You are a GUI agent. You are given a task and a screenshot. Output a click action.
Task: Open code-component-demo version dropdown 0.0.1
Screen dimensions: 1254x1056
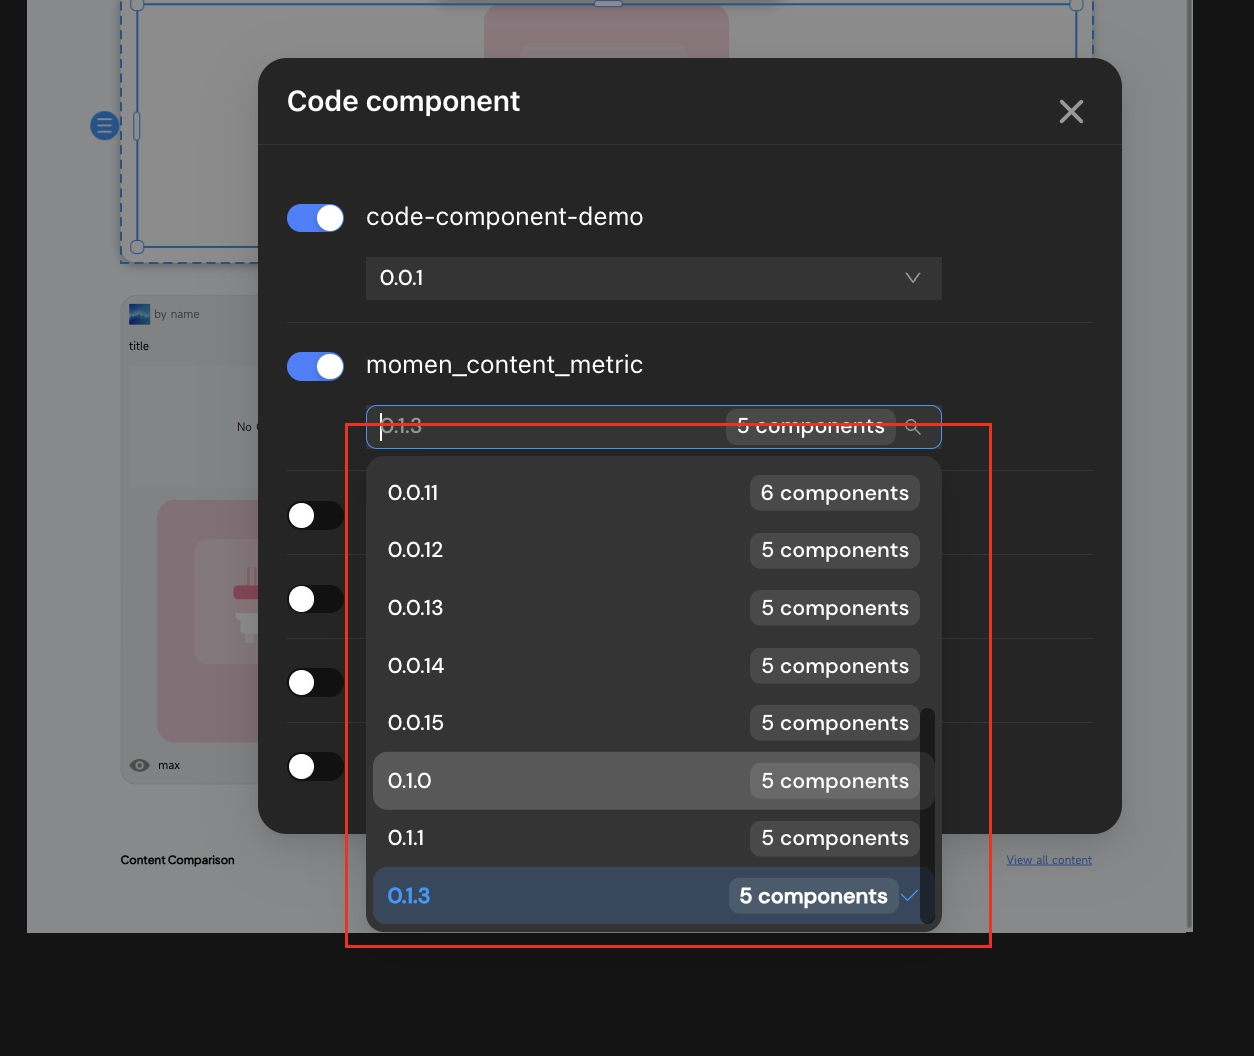[x=654, y=278]
